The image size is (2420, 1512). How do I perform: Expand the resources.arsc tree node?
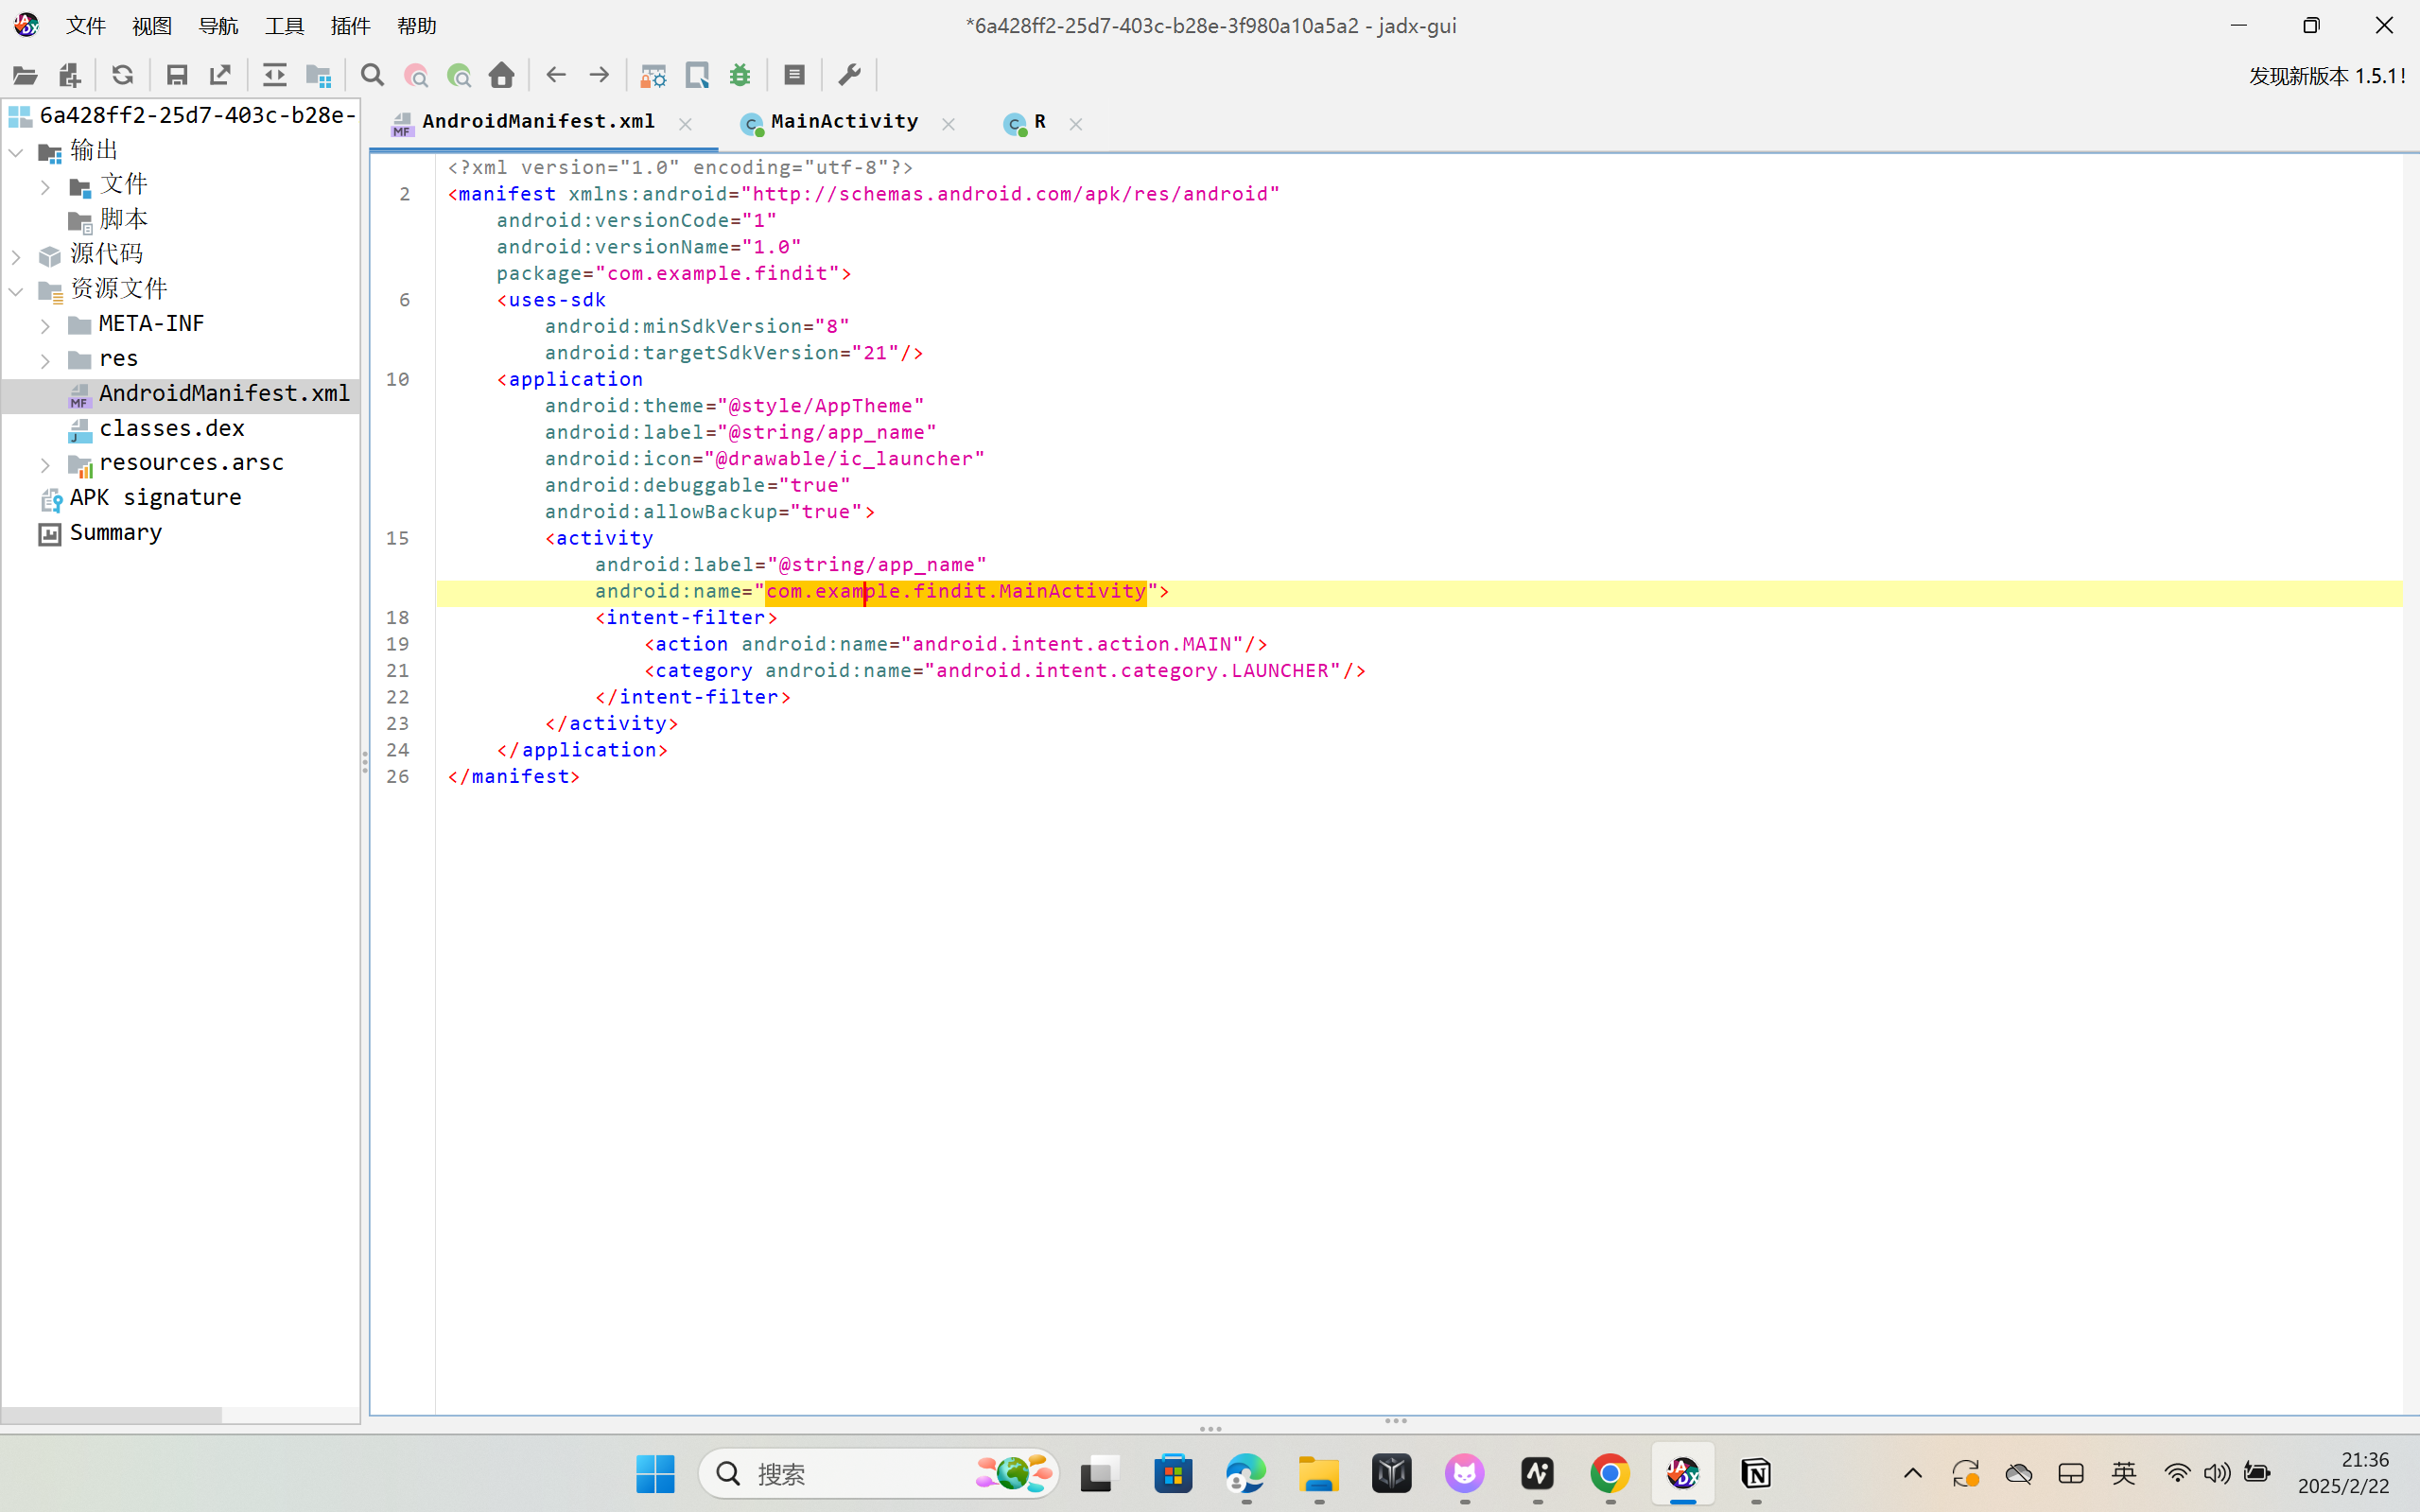click(x=45, y=464)
